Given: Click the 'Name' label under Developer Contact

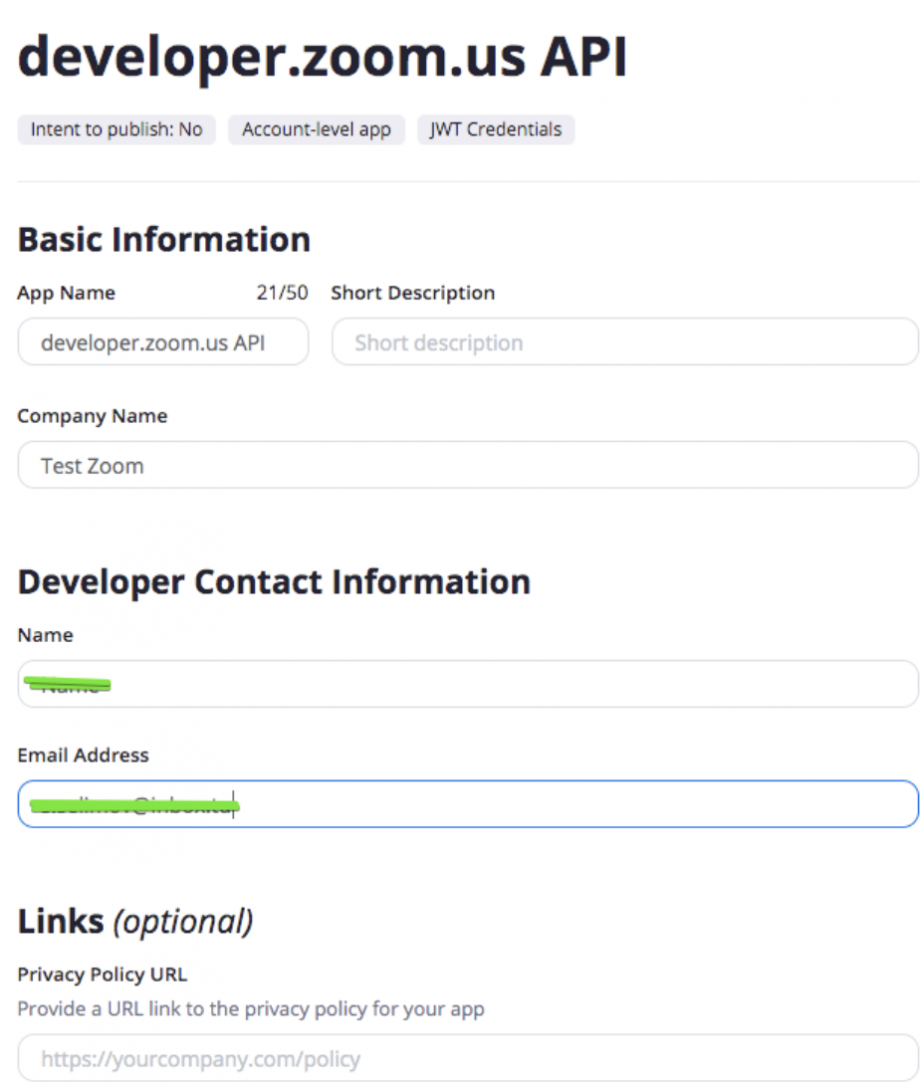Looking at the screenshot, I should pyautogui.click(x=46, y=635).
